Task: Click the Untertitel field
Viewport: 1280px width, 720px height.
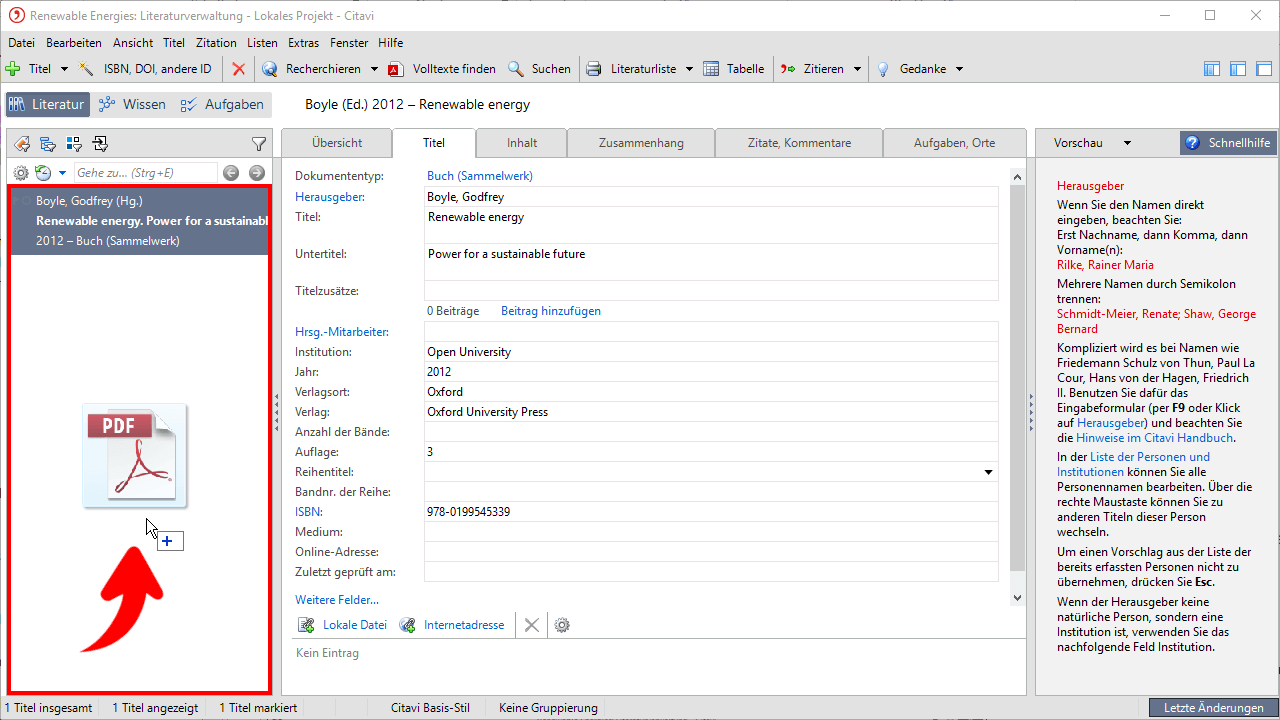Action: click(x=711, y=263)
